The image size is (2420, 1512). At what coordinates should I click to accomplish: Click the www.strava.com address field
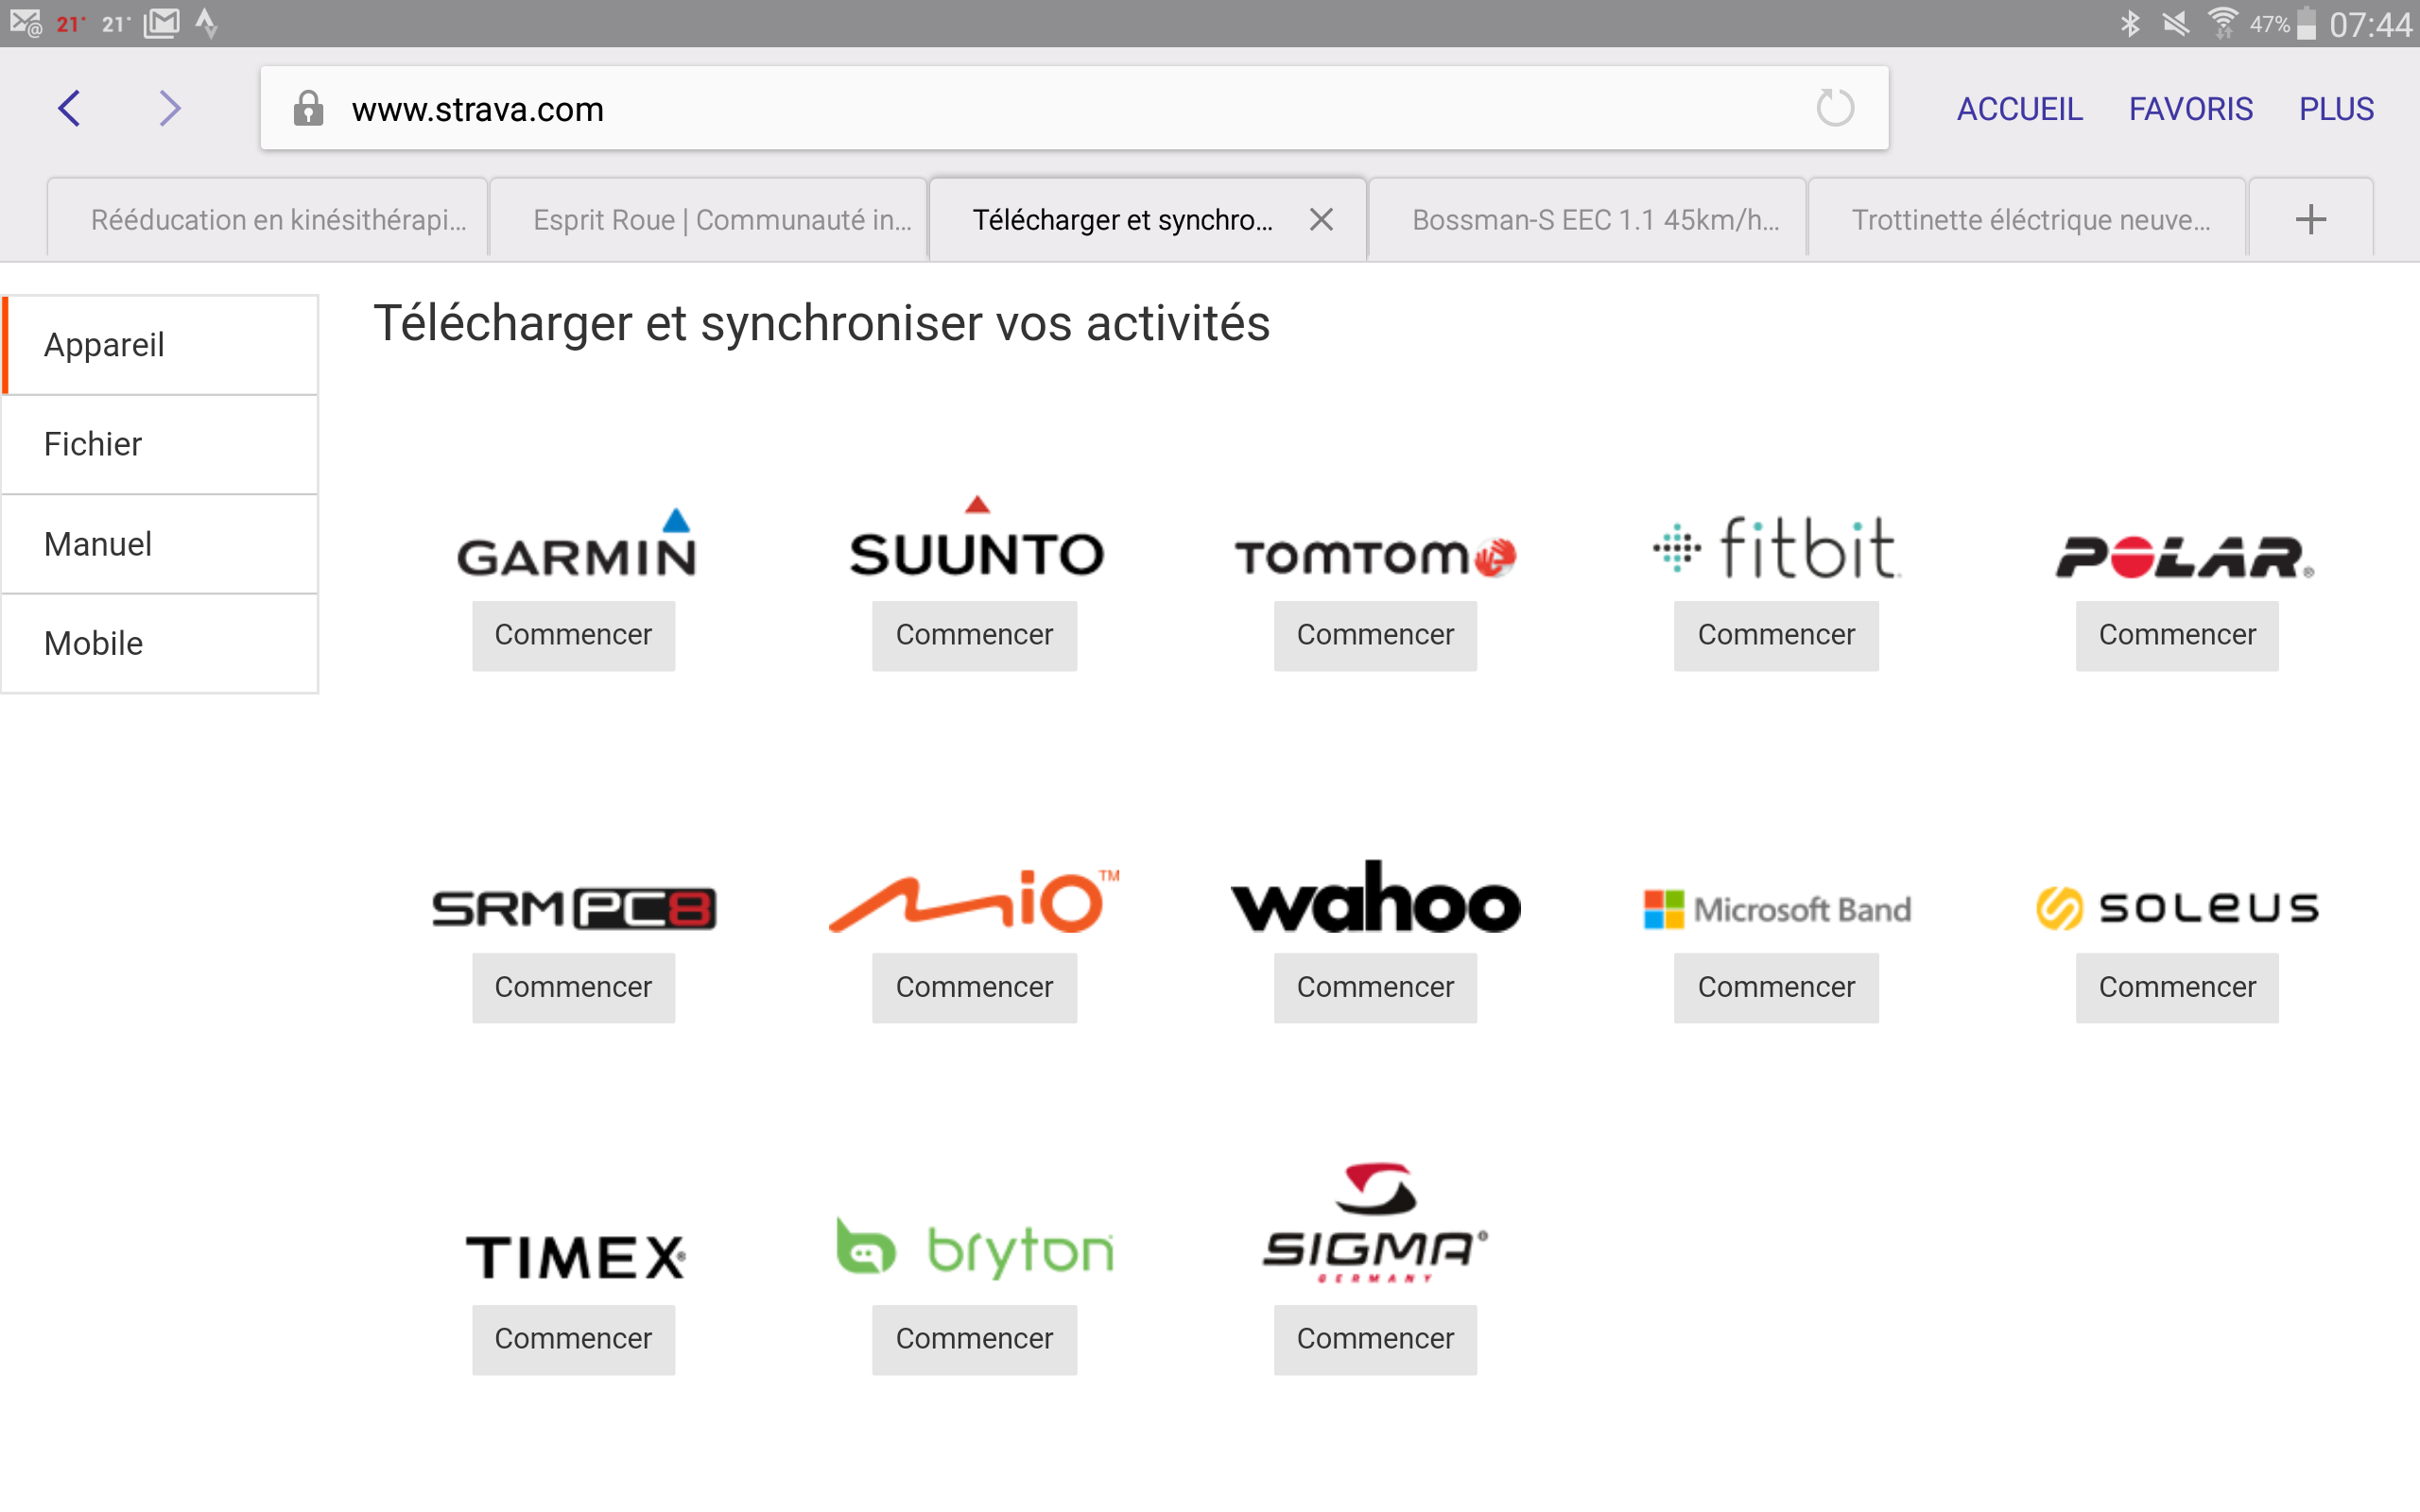click(x=1074, y=108)
